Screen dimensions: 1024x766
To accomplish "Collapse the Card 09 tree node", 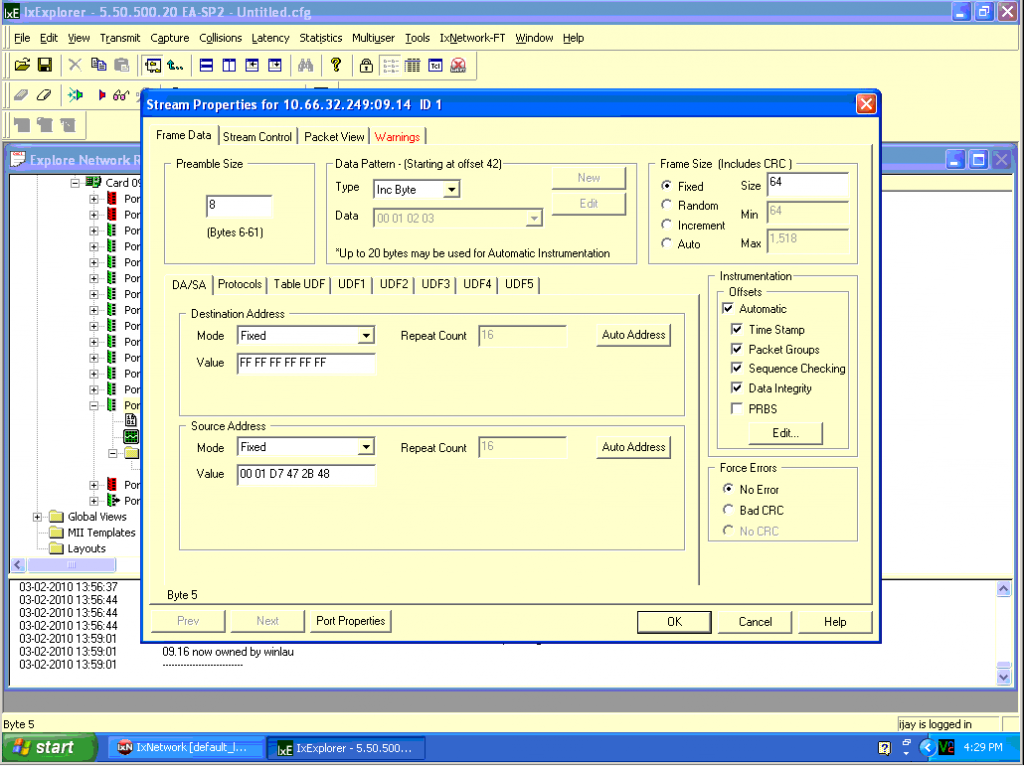I will [74, 183].
